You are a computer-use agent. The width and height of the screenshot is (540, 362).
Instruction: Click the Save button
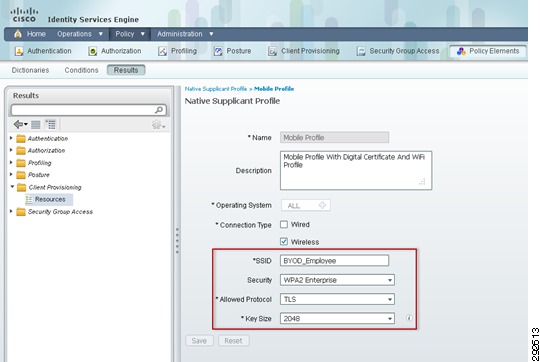199,341
